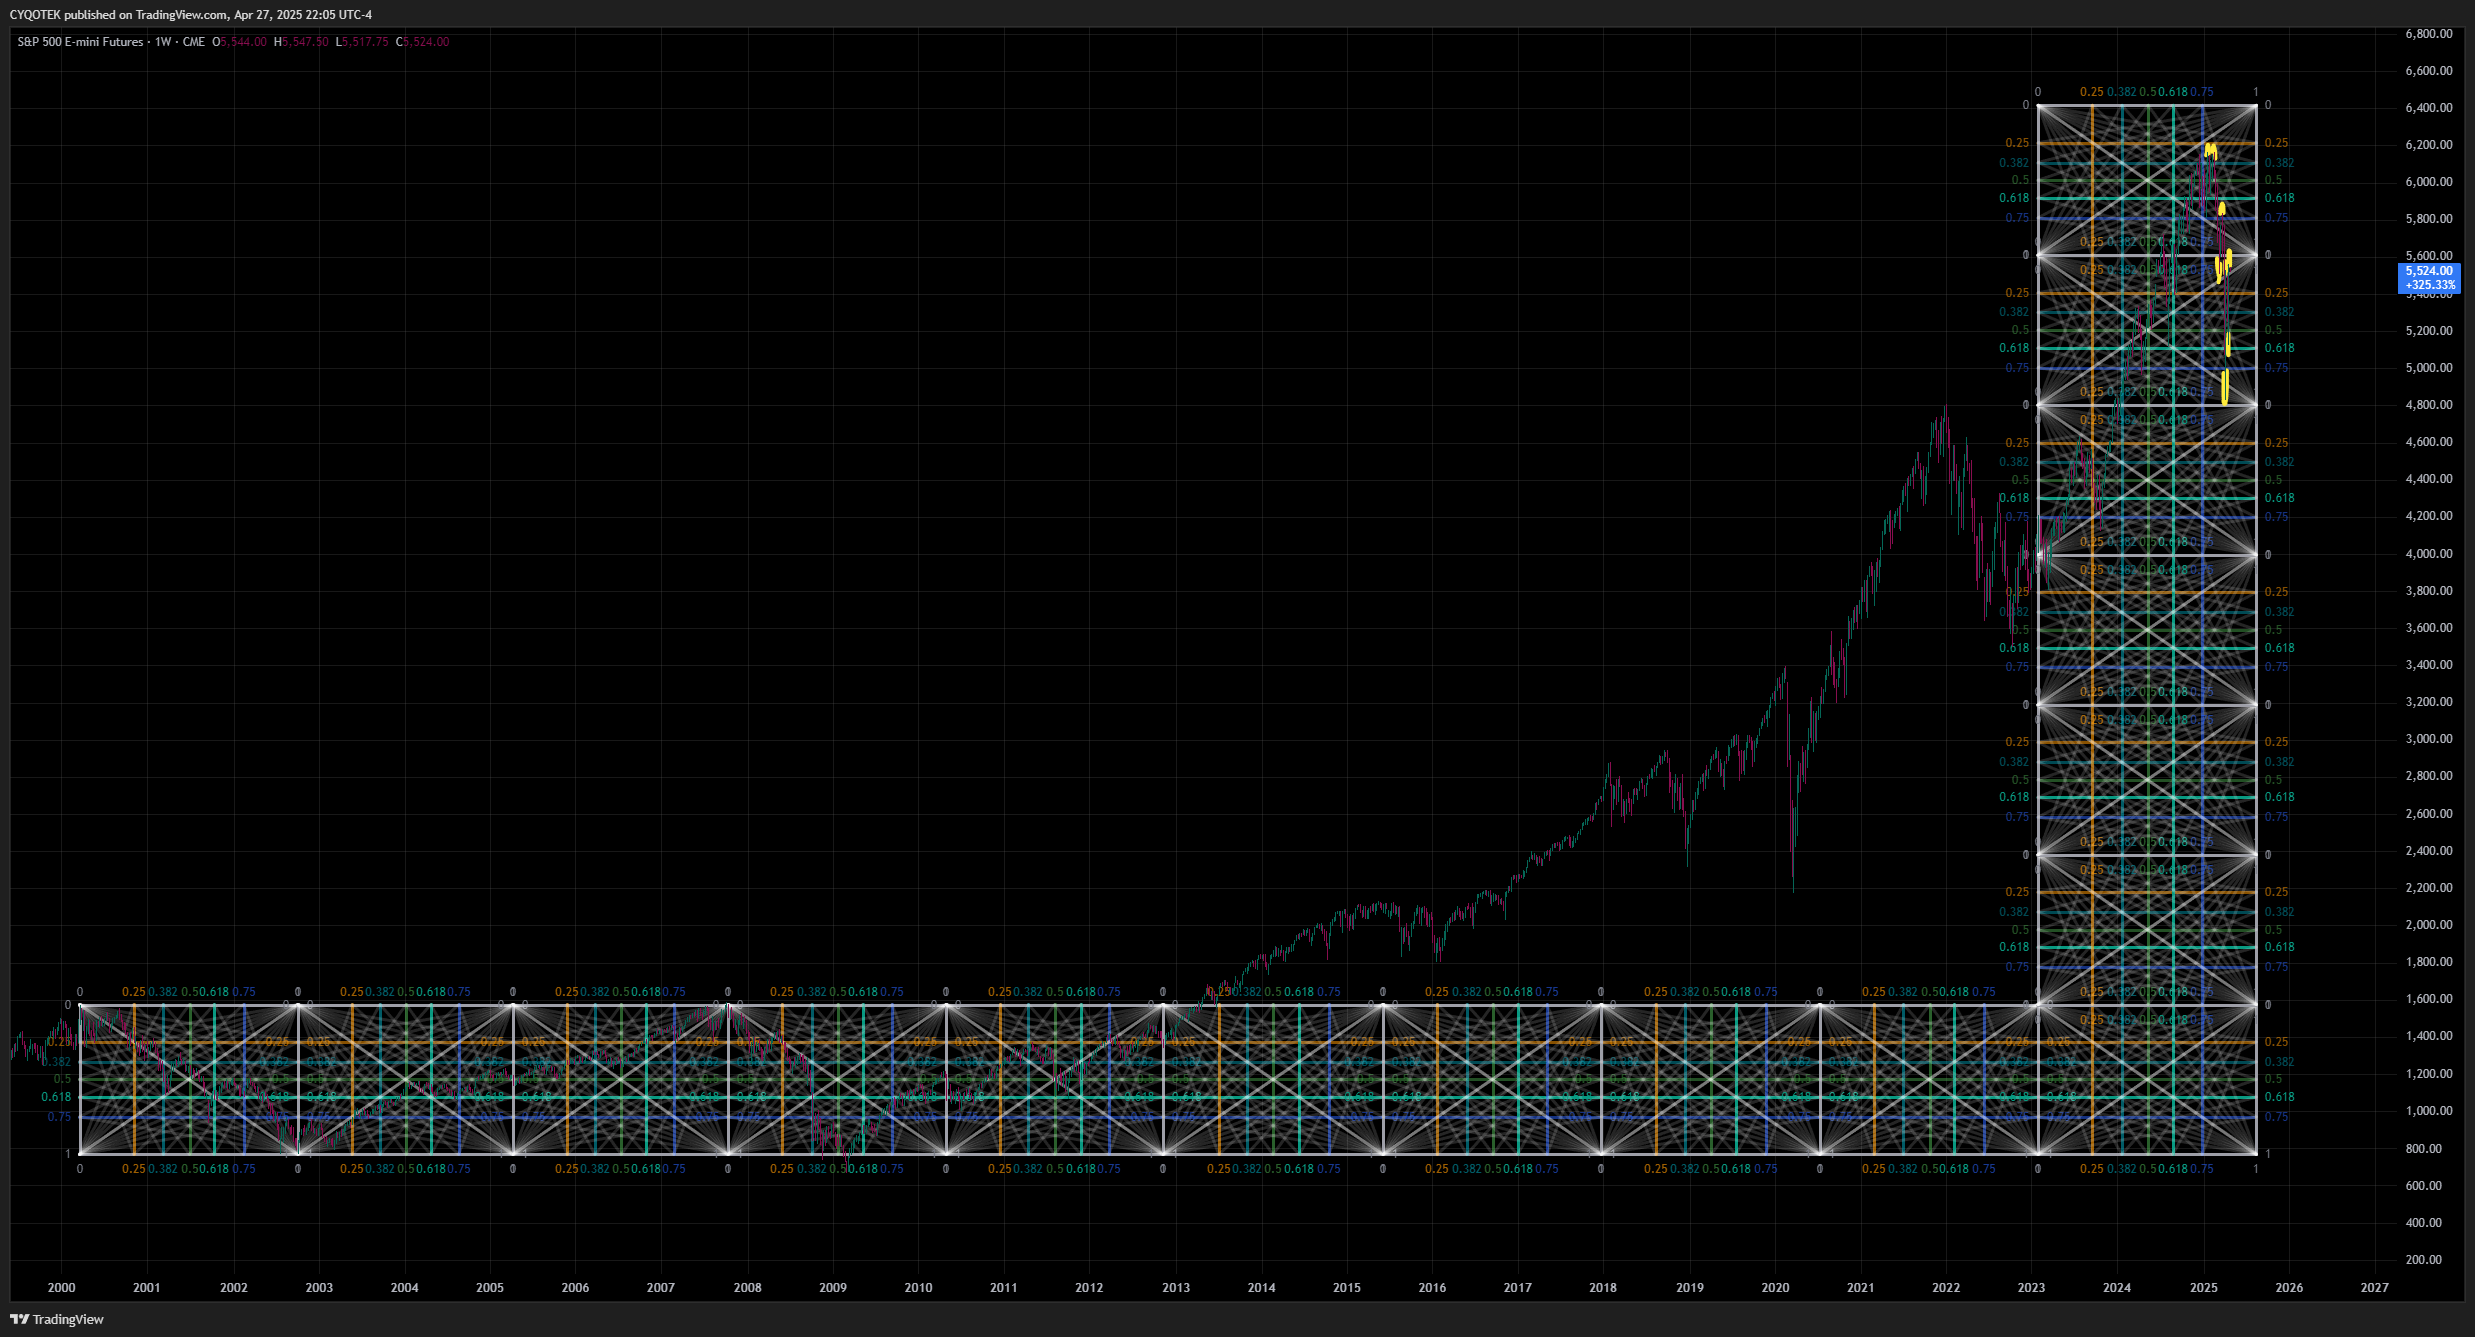This screenshot has height=1337, width=2475.
Task: Click the 1,000.00 price axis label
Action: pyautogui.click(x=2429, y=1111)
